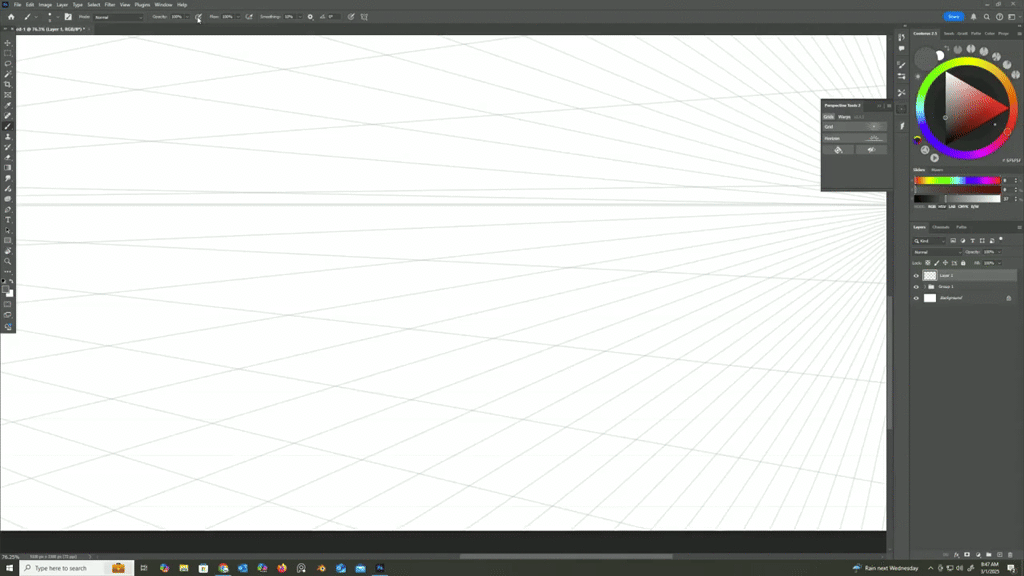
Task: Select the Brush tool in the toolbar
Action: 8,127
